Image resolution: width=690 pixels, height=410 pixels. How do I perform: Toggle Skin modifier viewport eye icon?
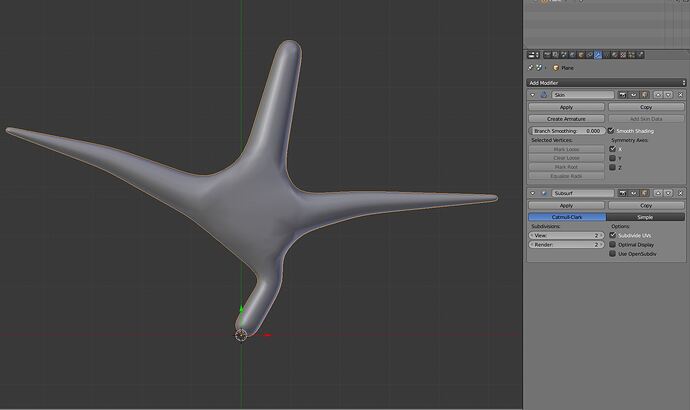(x=633, y=95)
